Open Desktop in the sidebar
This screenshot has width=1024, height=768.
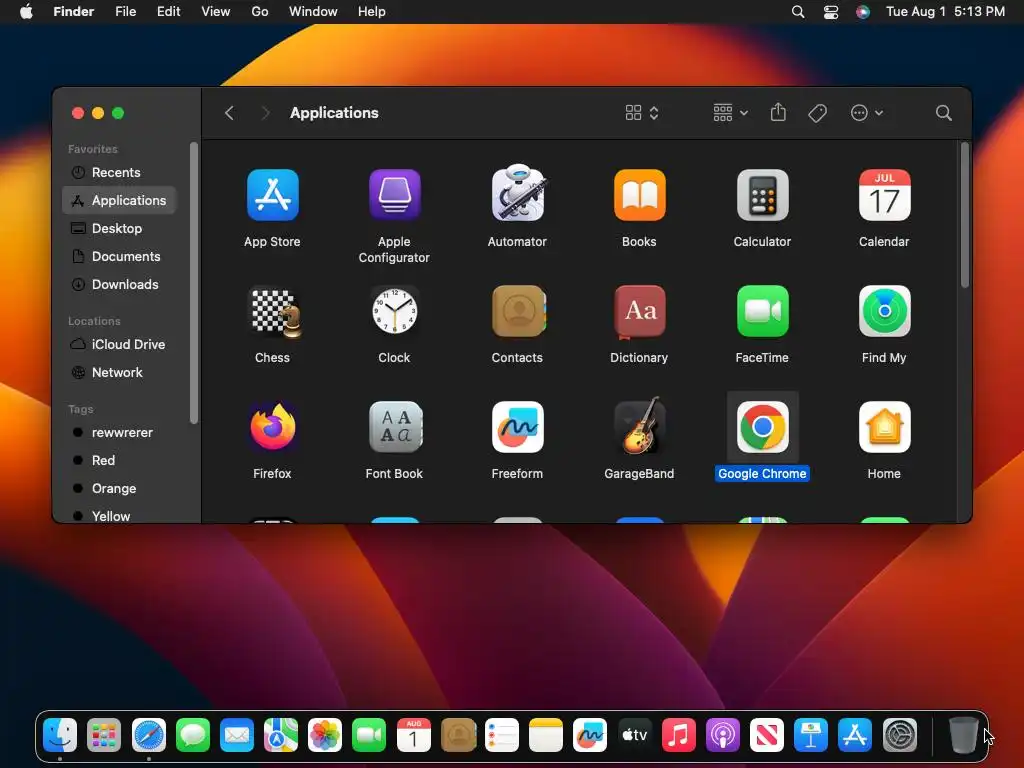click(119, 229)
